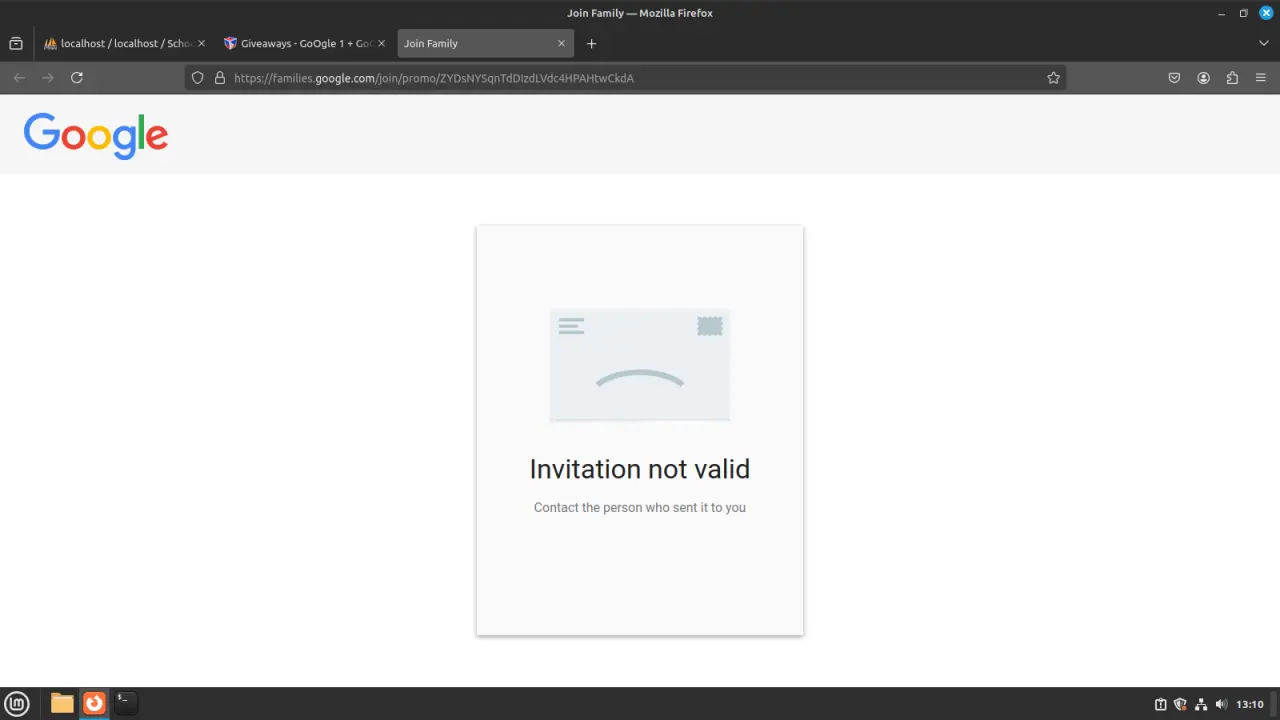Click the tracking protection shield icon
The image size is (1280, 720).
pos(198,78)
